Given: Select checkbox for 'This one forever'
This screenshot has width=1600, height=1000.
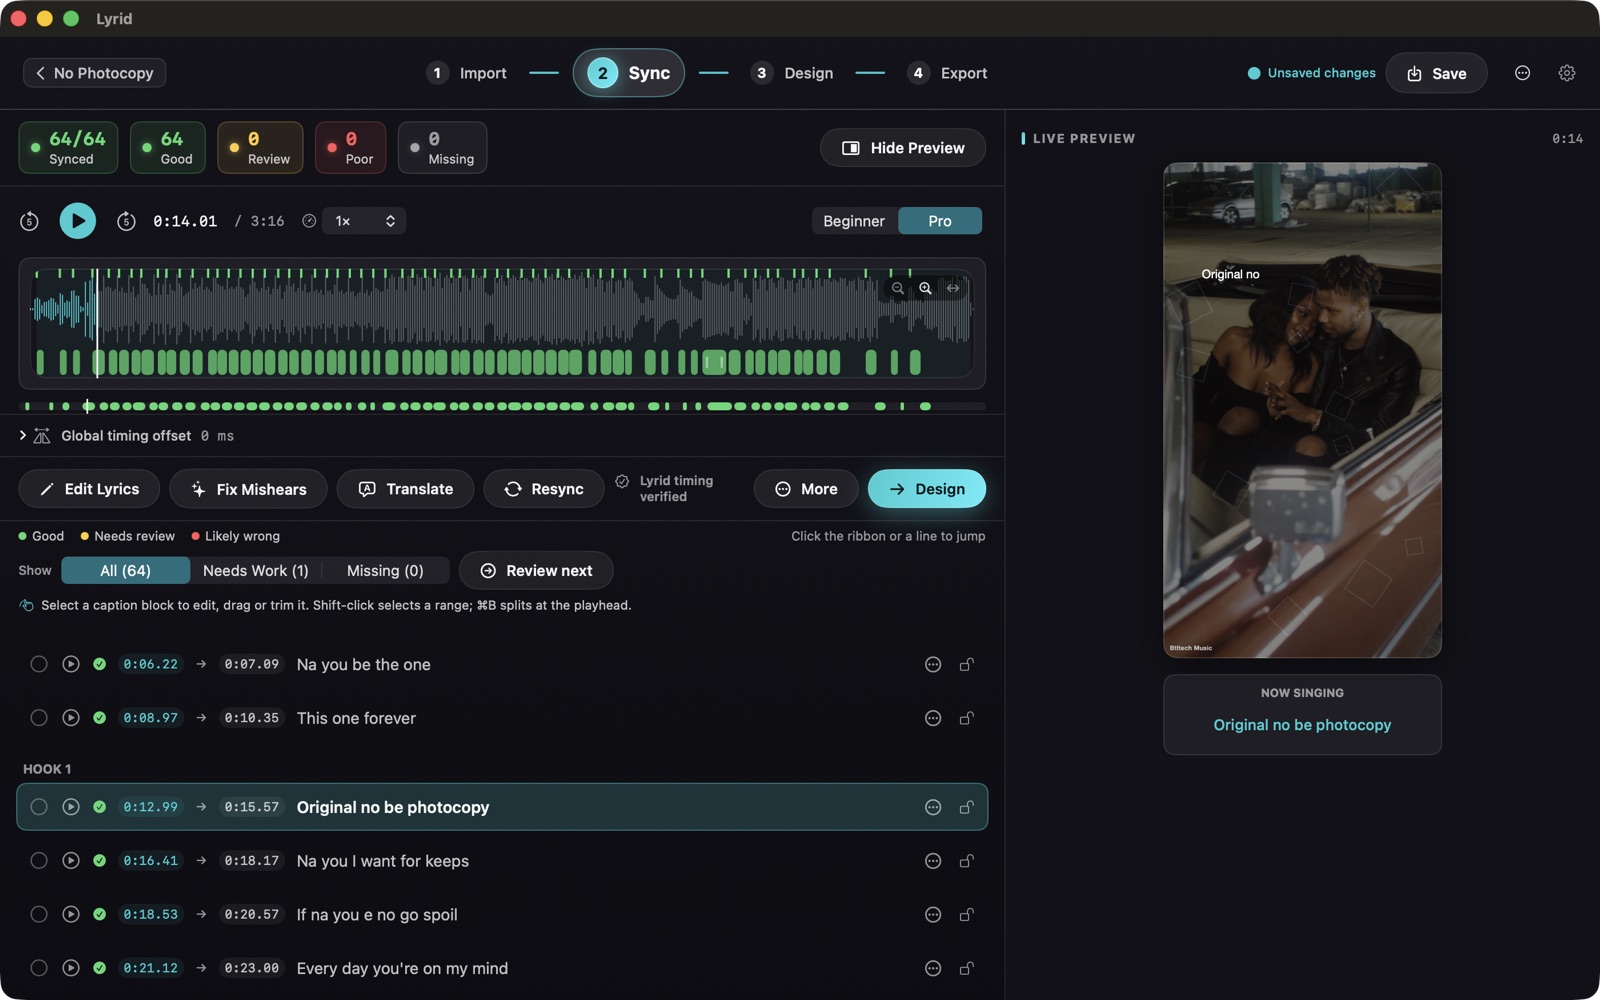Looking at the screenshot, I should tap(39, 718).
